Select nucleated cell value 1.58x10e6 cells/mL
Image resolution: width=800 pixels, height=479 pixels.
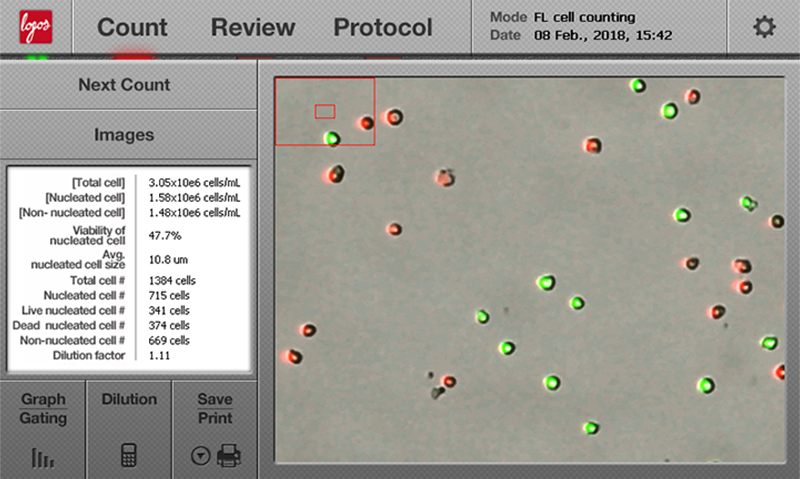click(x=194, y=197)
